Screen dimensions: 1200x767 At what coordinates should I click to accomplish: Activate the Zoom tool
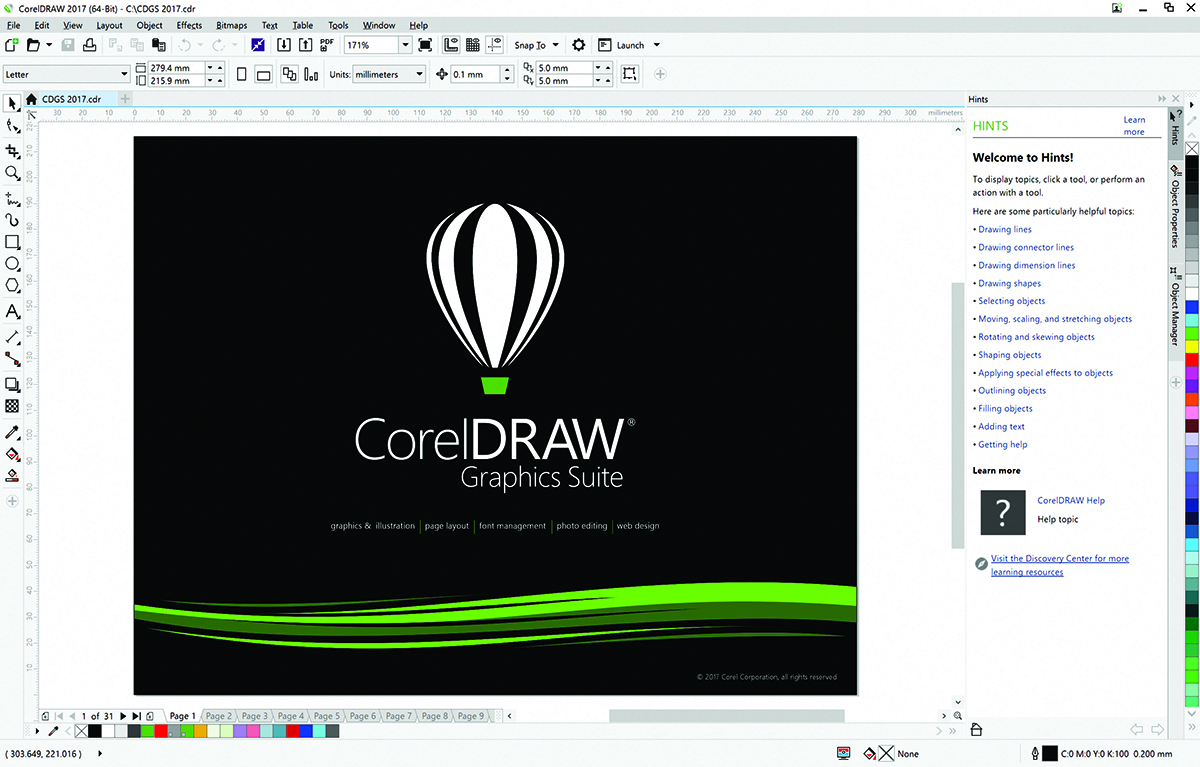[x=12, y=173]
